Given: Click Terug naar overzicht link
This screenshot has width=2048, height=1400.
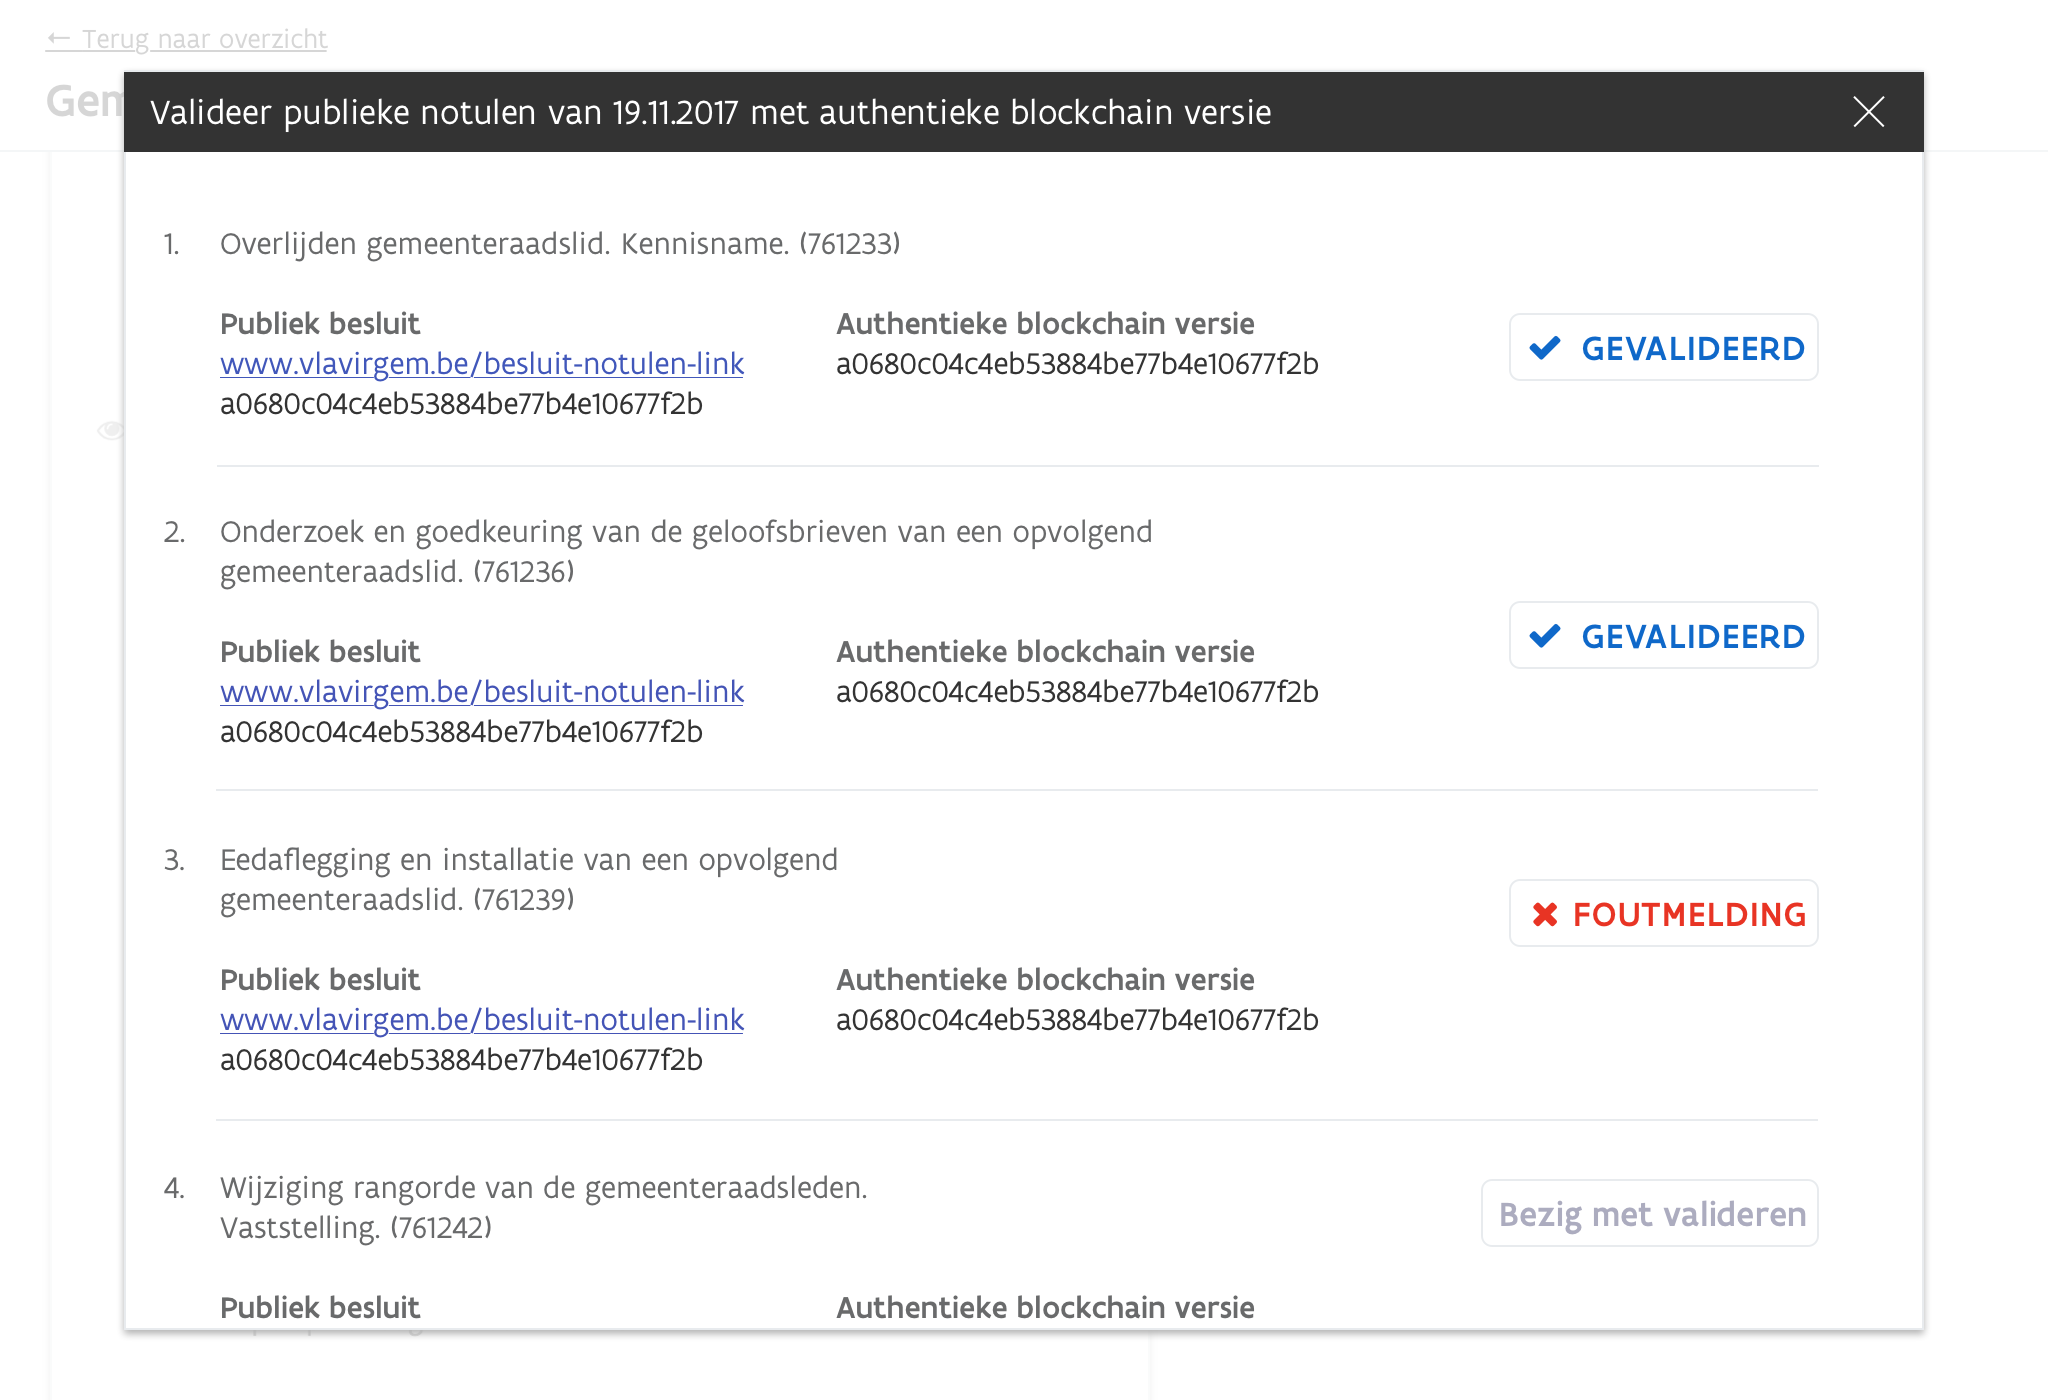Looking at the screenshot, I should 204,39.
